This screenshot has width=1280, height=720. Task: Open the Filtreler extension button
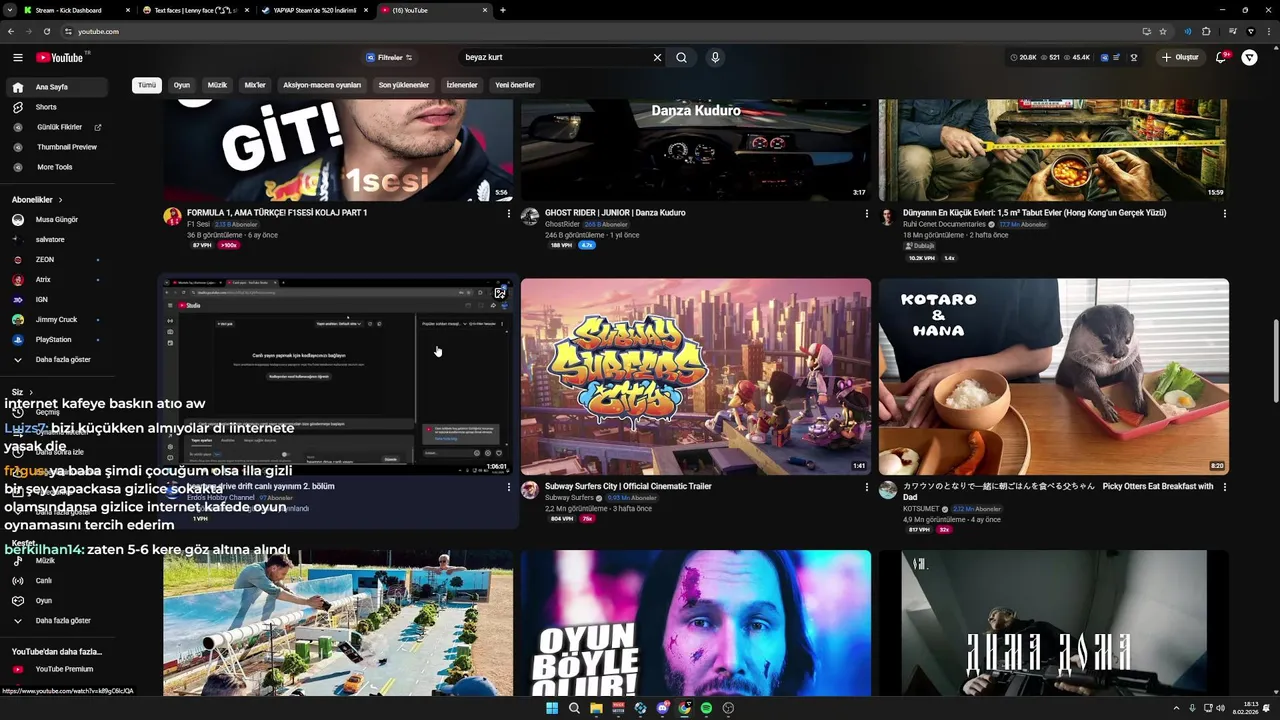[x=389, y=58]
